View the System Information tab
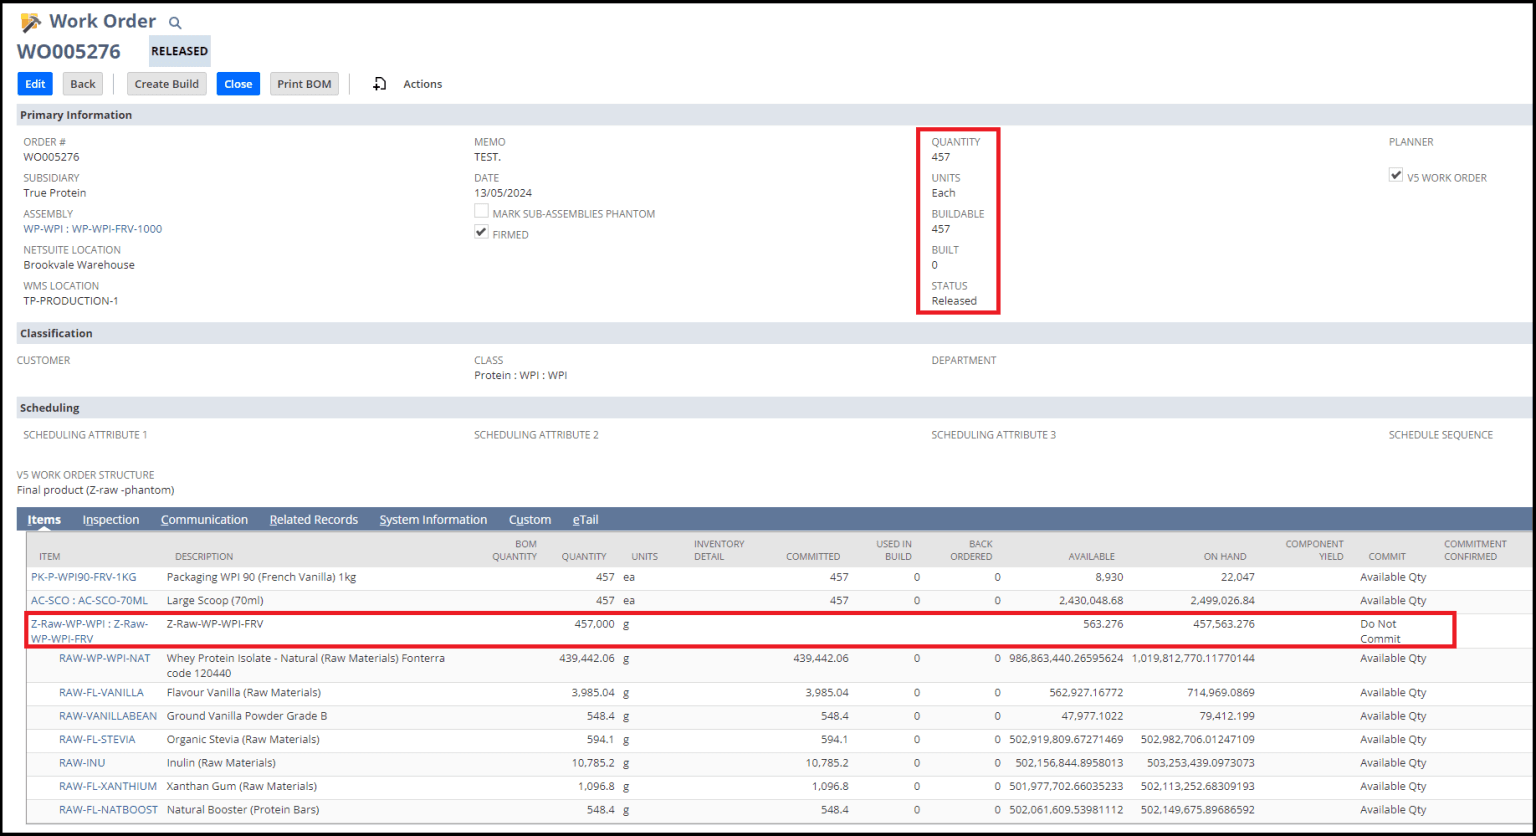1536x836 pixels. click(x=432, y=519)
